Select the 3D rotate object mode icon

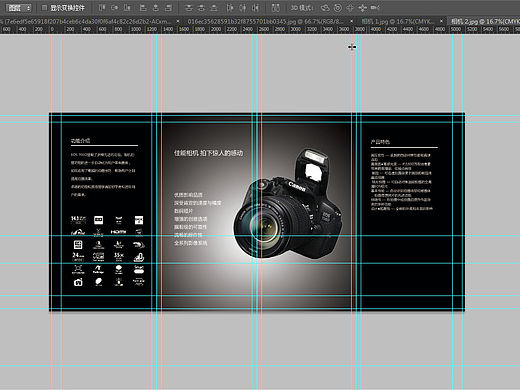point(325,8)
